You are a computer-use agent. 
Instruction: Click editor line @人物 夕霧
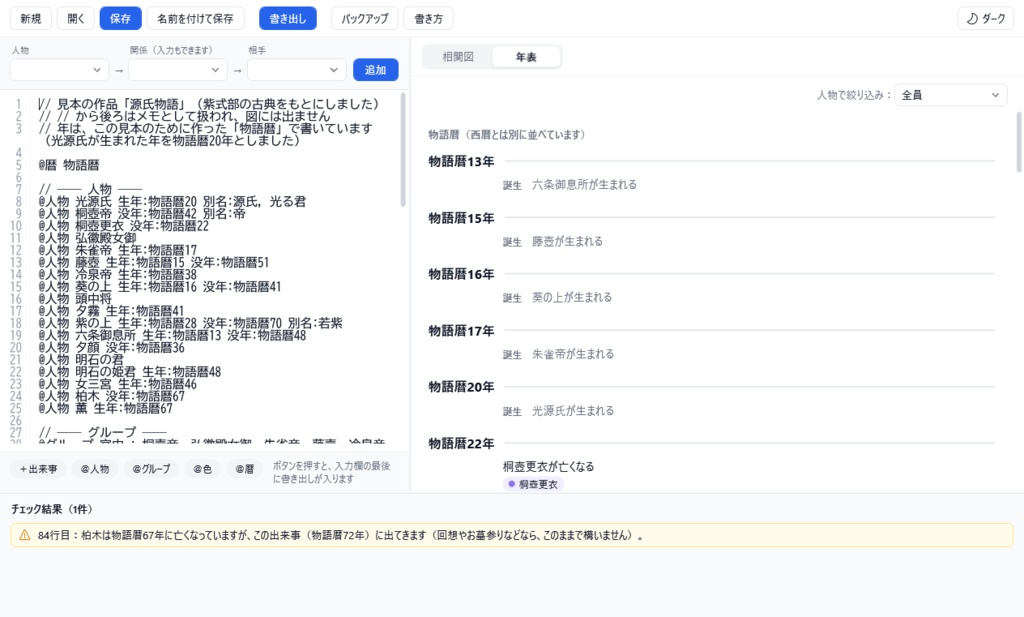tap(111, 311)
